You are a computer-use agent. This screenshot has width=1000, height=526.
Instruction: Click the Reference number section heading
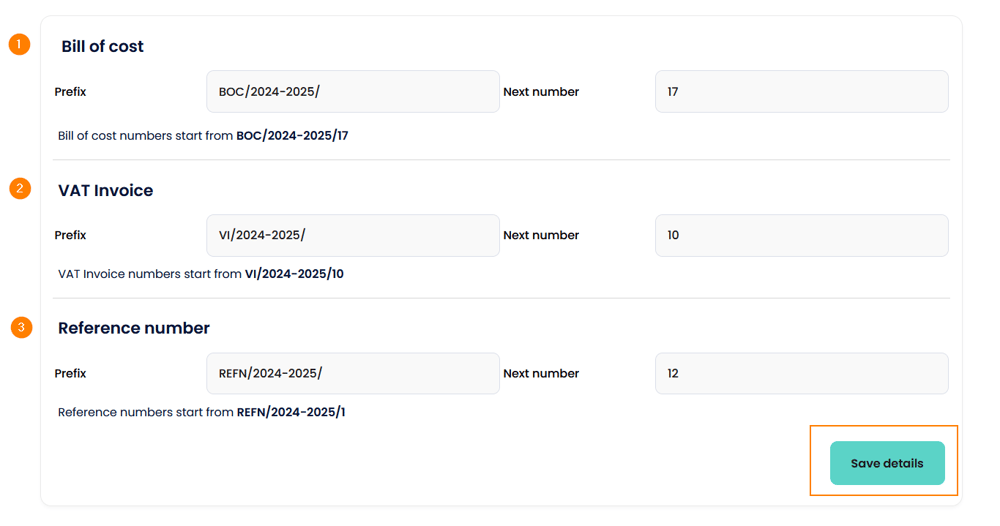[133, 329]
